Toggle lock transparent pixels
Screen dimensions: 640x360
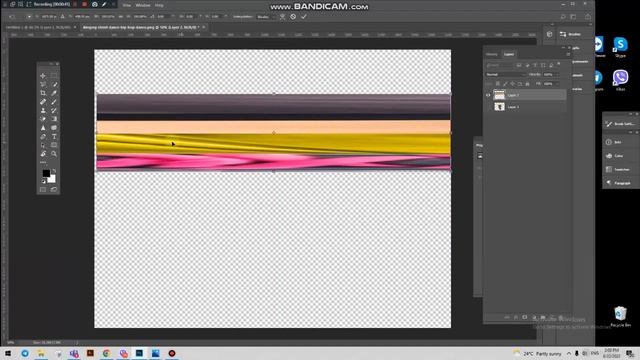click(x=498, y=84)
